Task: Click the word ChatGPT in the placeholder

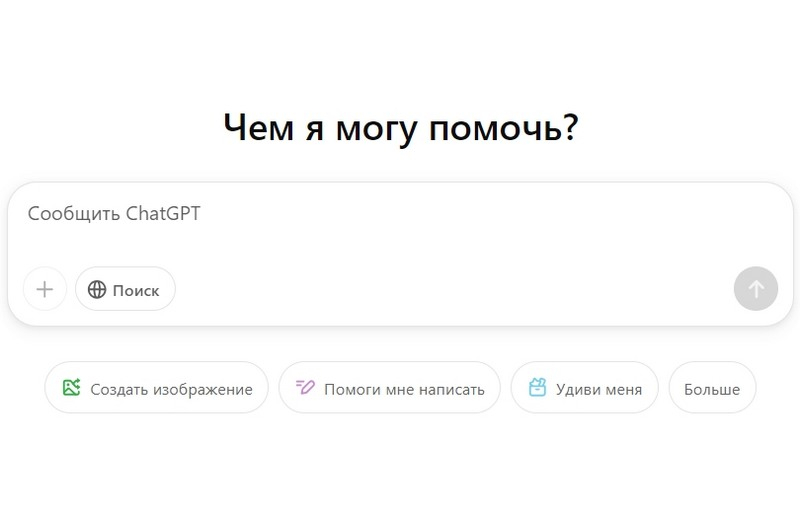Action: (163, 213)
